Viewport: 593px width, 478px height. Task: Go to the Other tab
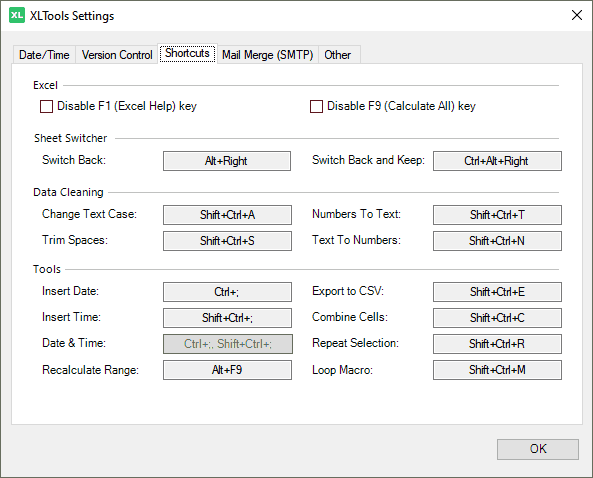coord(338,55)
